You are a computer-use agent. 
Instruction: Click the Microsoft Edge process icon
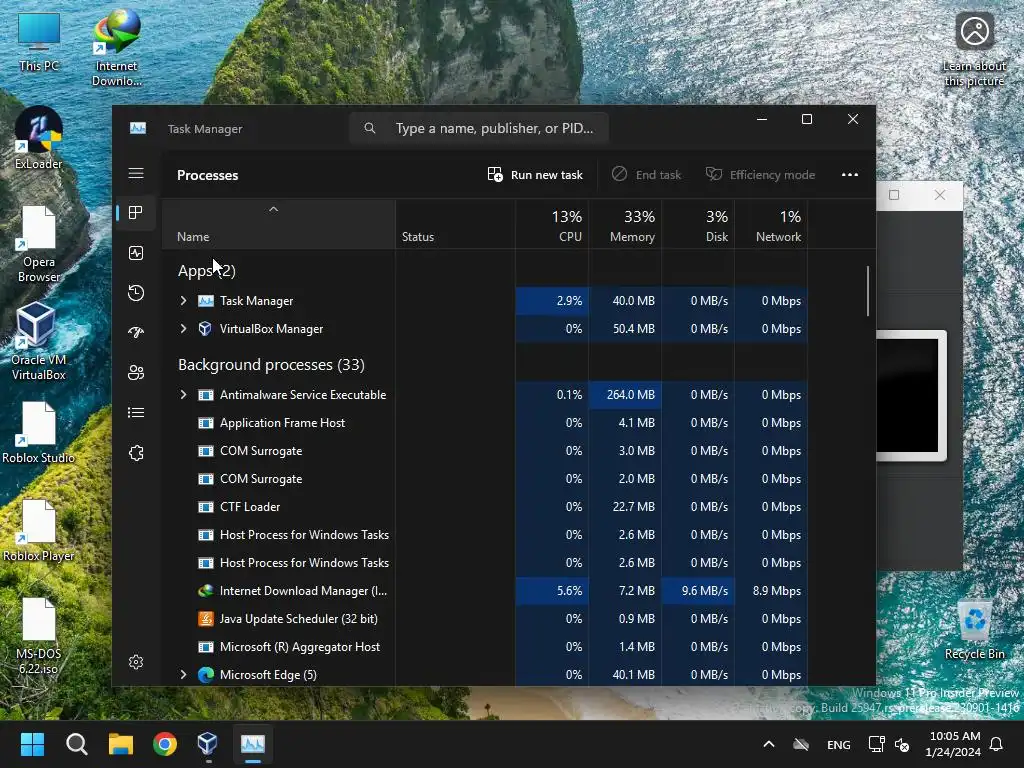click(x=206, y=675)
